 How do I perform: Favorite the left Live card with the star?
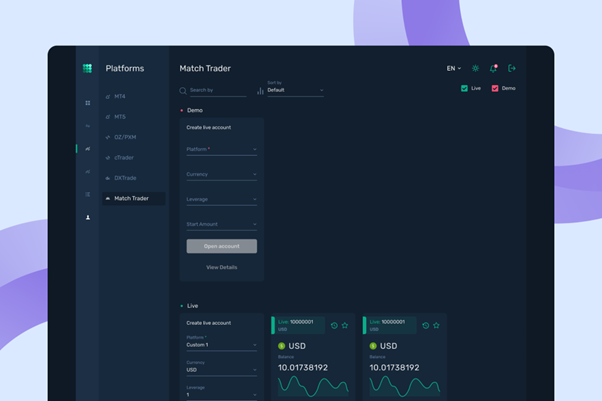pyautogui.click(x=345, y=326)
